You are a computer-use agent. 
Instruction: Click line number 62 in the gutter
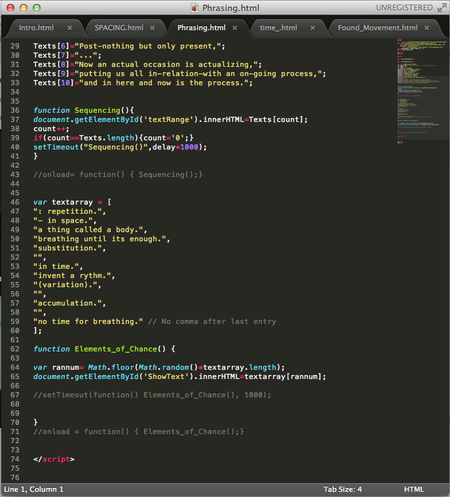point(15,349)
